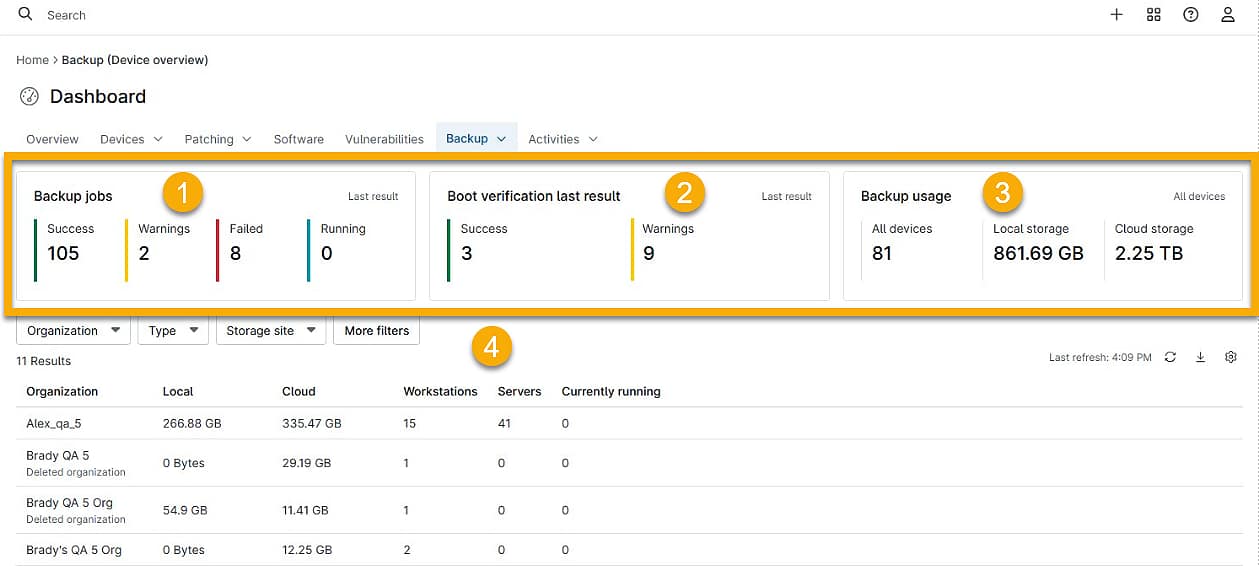Open the apps grid icon
Image resolution: width=1259 pixels, height=566 pixels.
1153,15
